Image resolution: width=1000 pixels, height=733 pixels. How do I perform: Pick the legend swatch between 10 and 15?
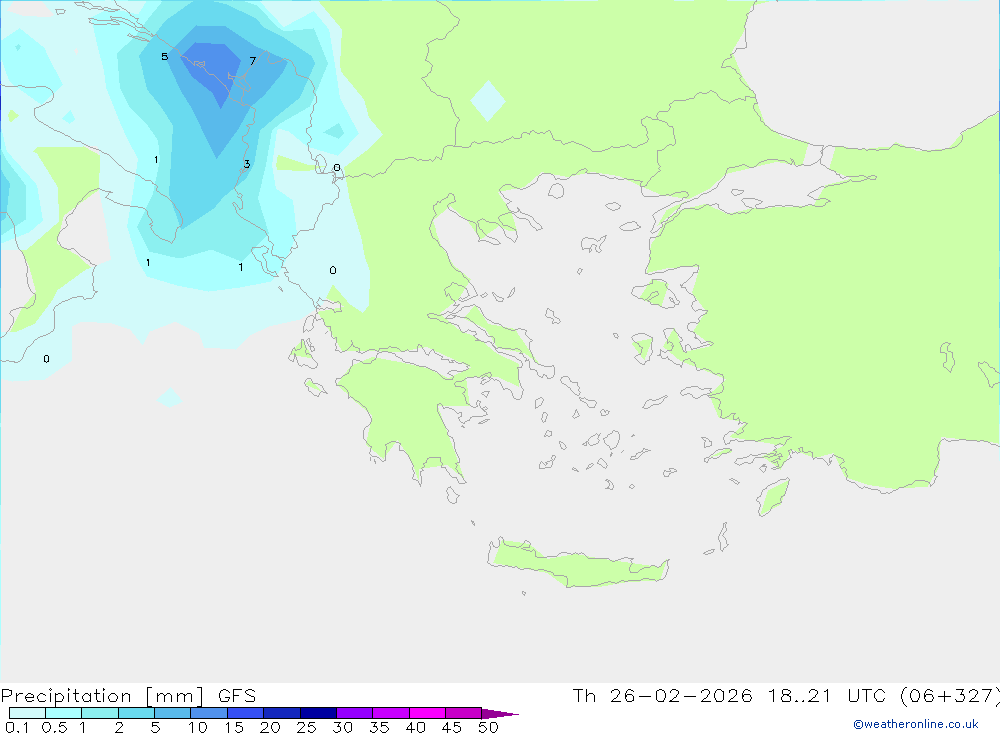209,713
